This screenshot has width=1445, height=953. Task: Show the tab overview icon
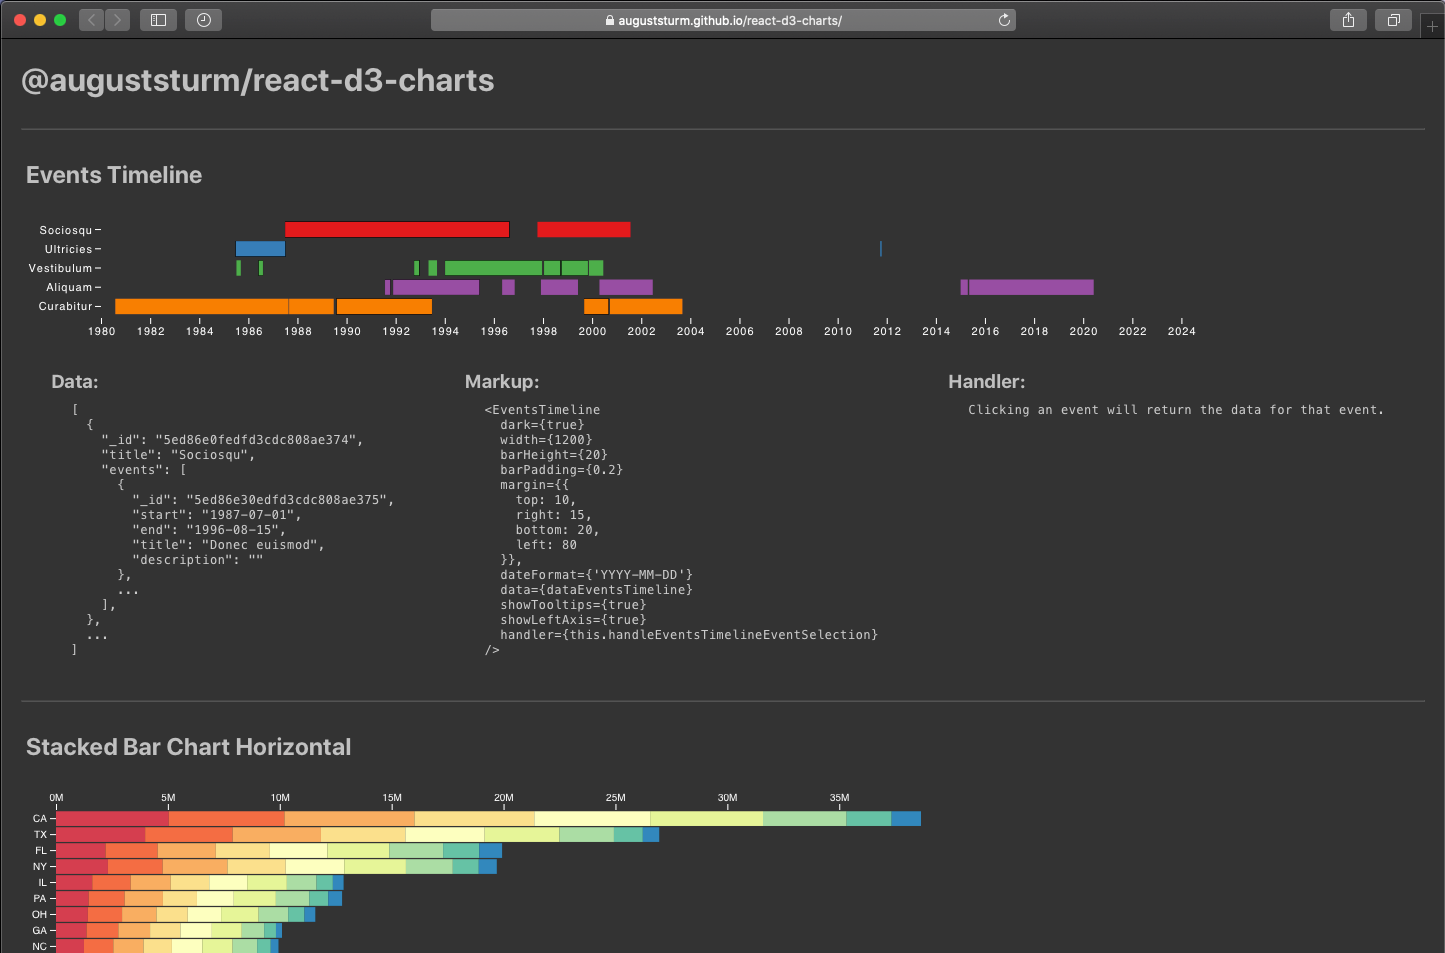click(1393, 20)
